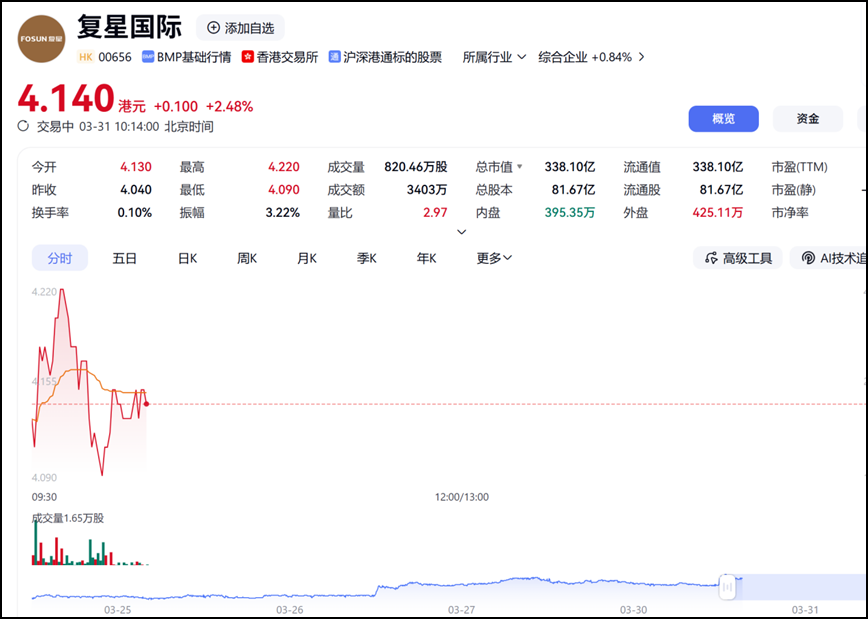Adjust the timeline range slider handle

pos(727,587)
